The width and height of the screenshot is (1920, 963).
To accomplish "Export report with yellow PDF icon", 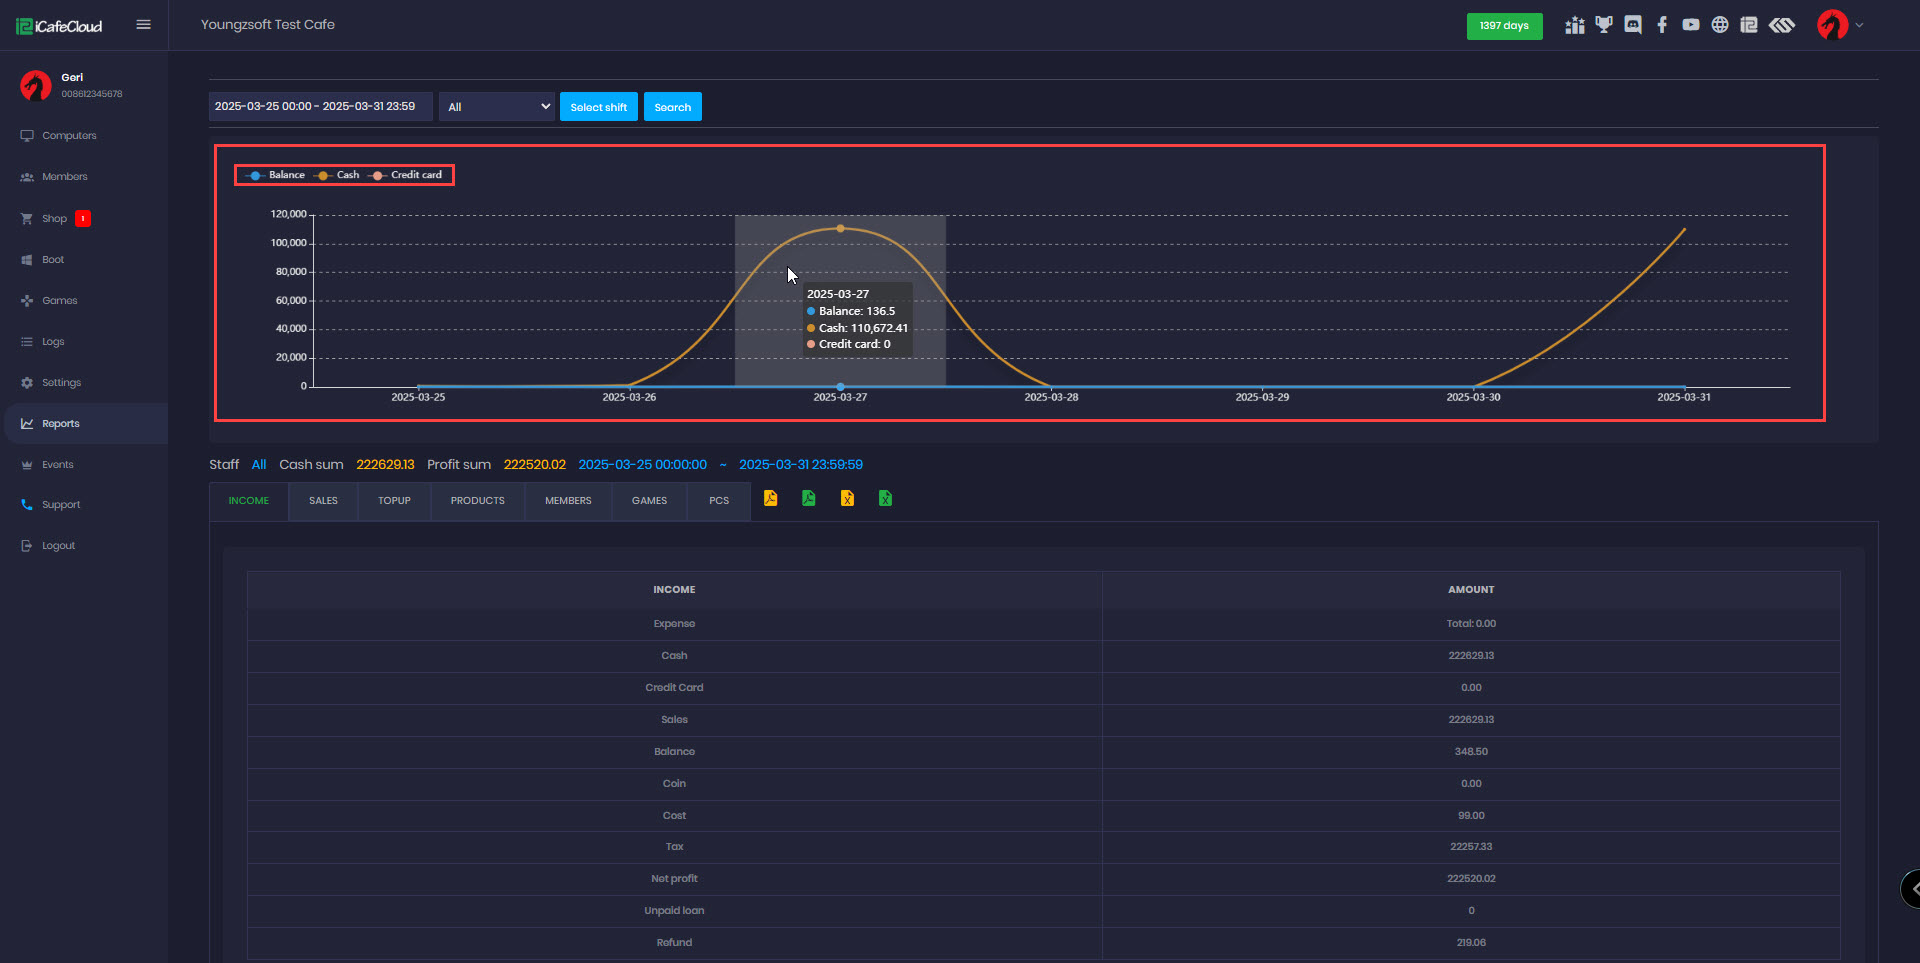I will [770, 498].
